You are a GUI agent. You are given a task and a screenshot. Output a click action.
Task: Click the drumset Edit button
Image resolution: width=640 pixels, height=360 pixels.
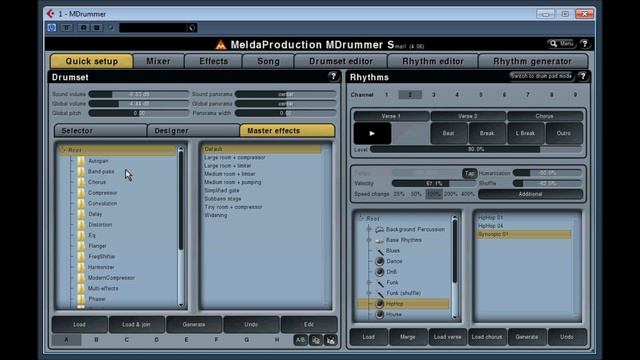tap(309, 324)
